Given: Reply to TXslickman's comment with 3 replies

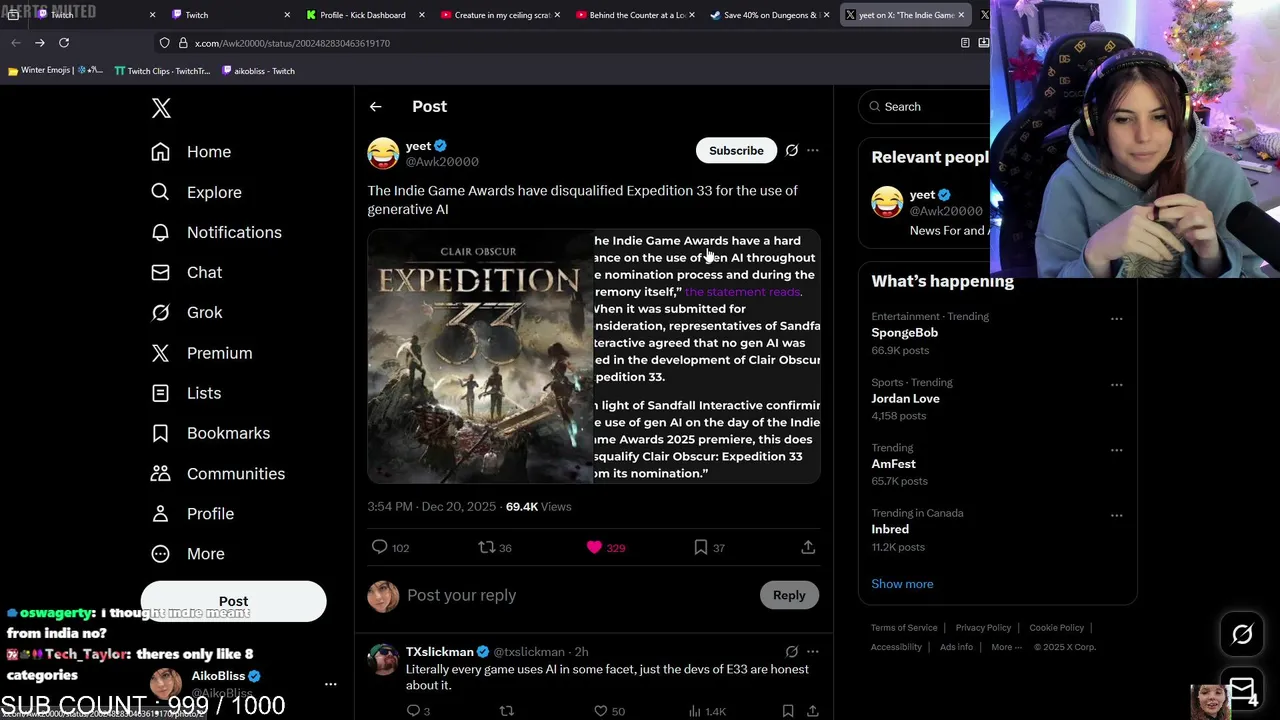Looking at the screenshot, I should point(413,711).
